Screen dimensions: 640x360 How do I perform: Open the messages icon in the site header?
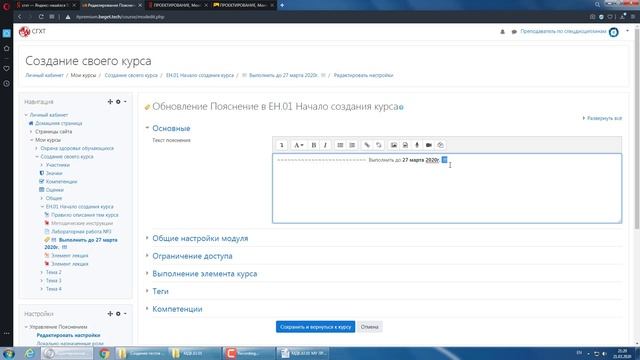(x=514, y=32)
